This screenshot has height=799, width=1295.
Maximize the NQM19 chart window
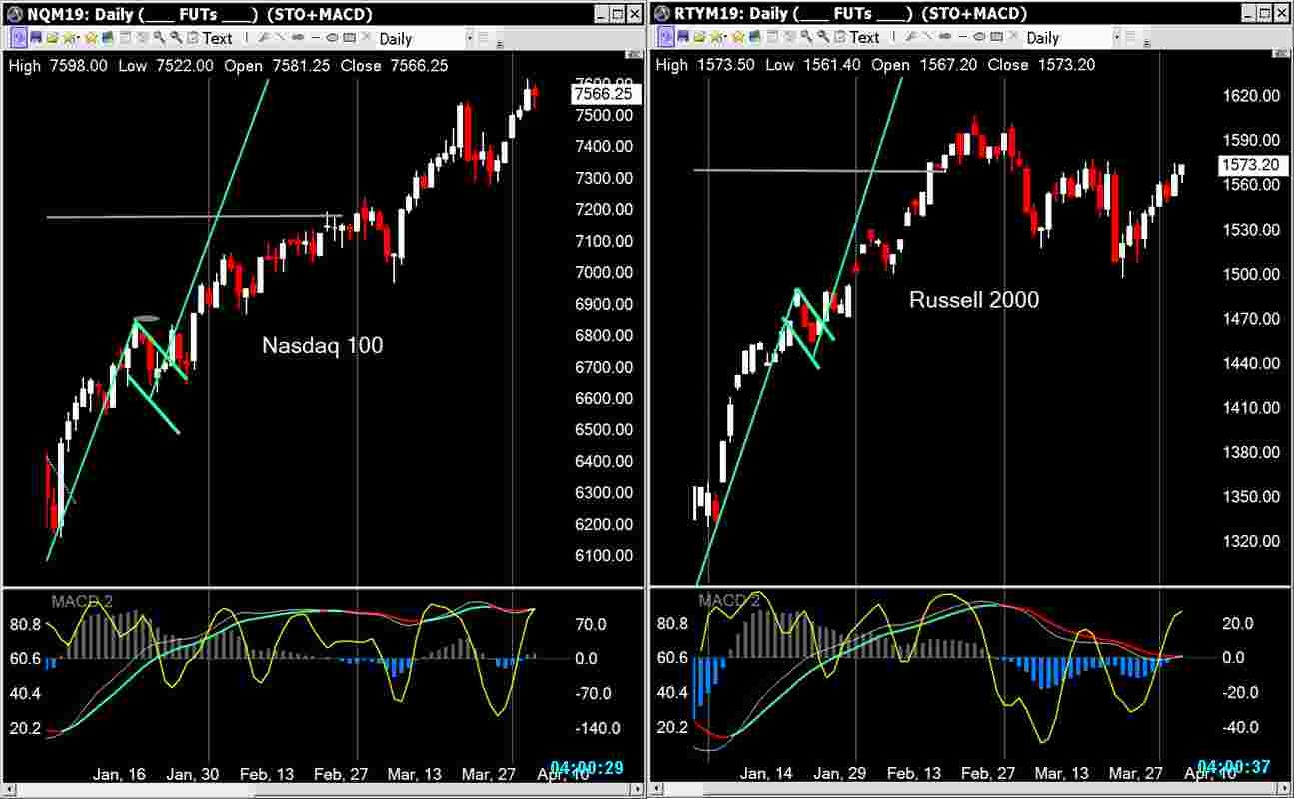coord(617,14)
